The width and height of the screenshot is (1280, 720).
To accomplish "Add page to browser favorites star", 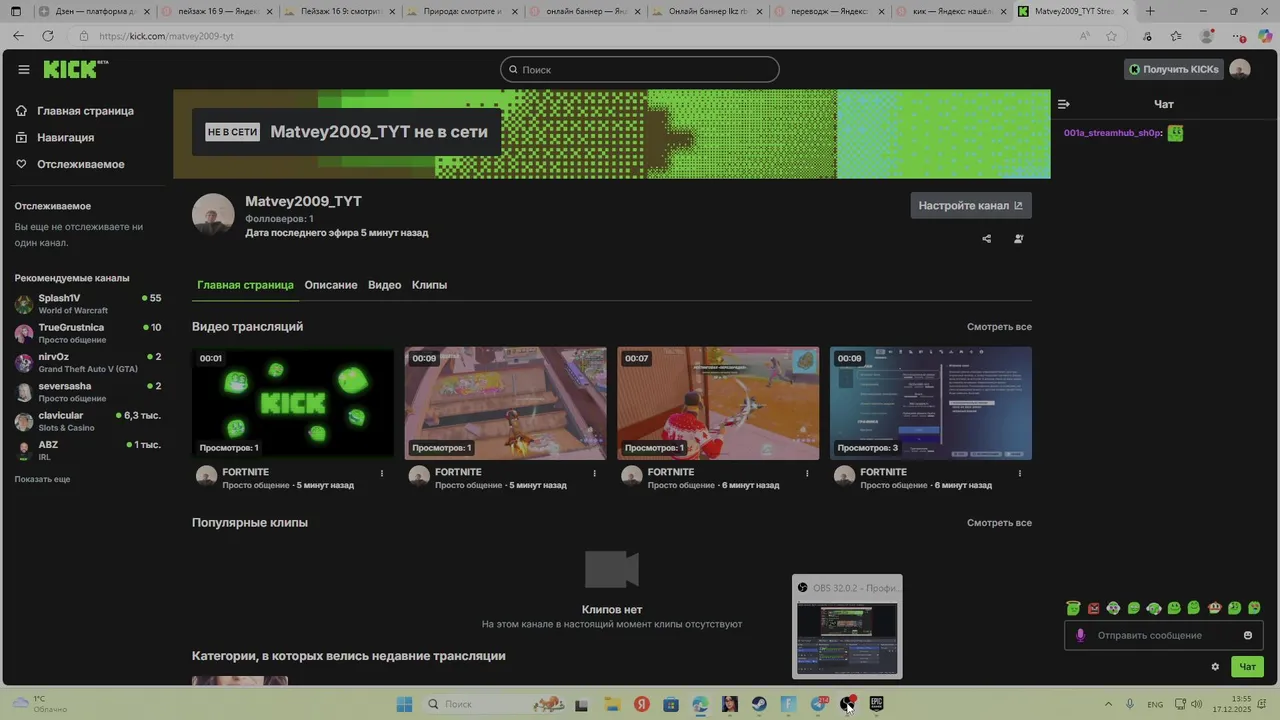I will pos(1112,35).
